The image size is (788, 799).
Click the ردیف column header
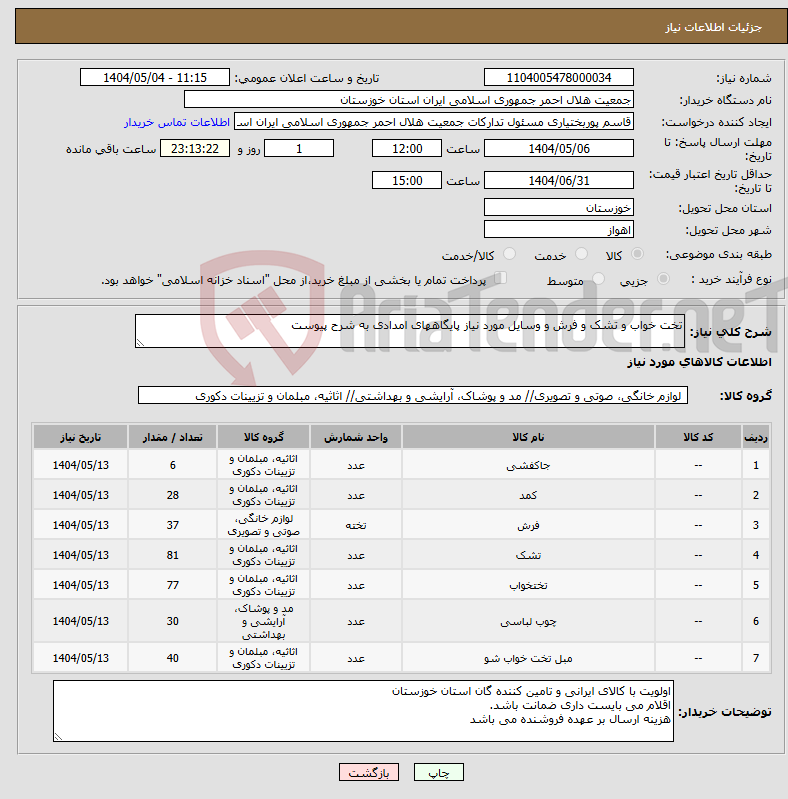tap(756, 437)
